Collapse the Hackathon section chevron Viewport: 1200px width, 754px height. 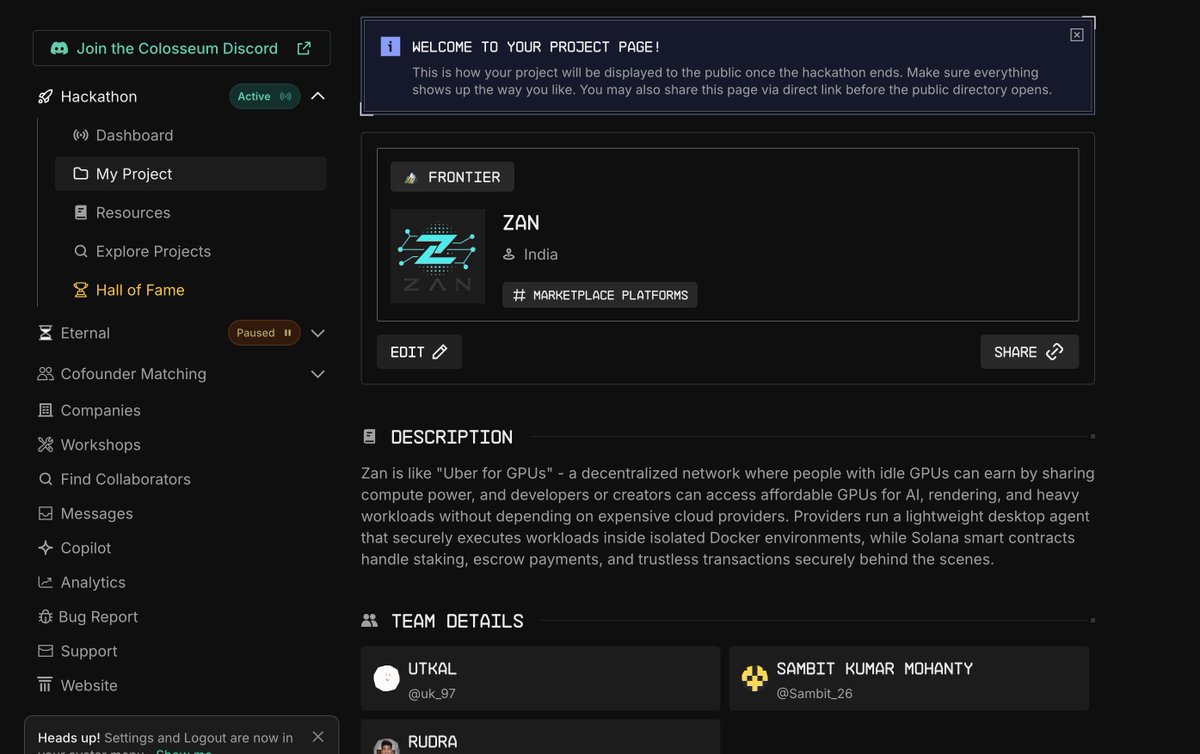point(318,96)
